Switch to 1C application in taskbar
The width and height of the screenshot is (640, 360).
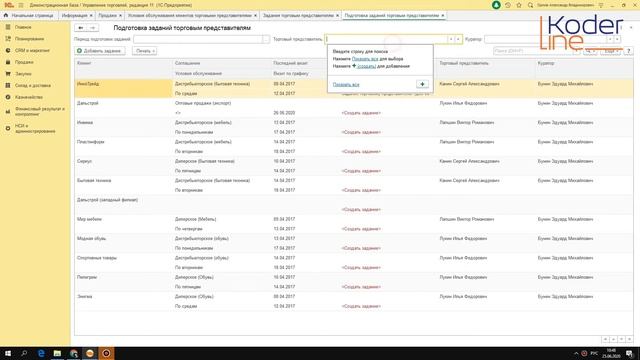coord(90,353)
